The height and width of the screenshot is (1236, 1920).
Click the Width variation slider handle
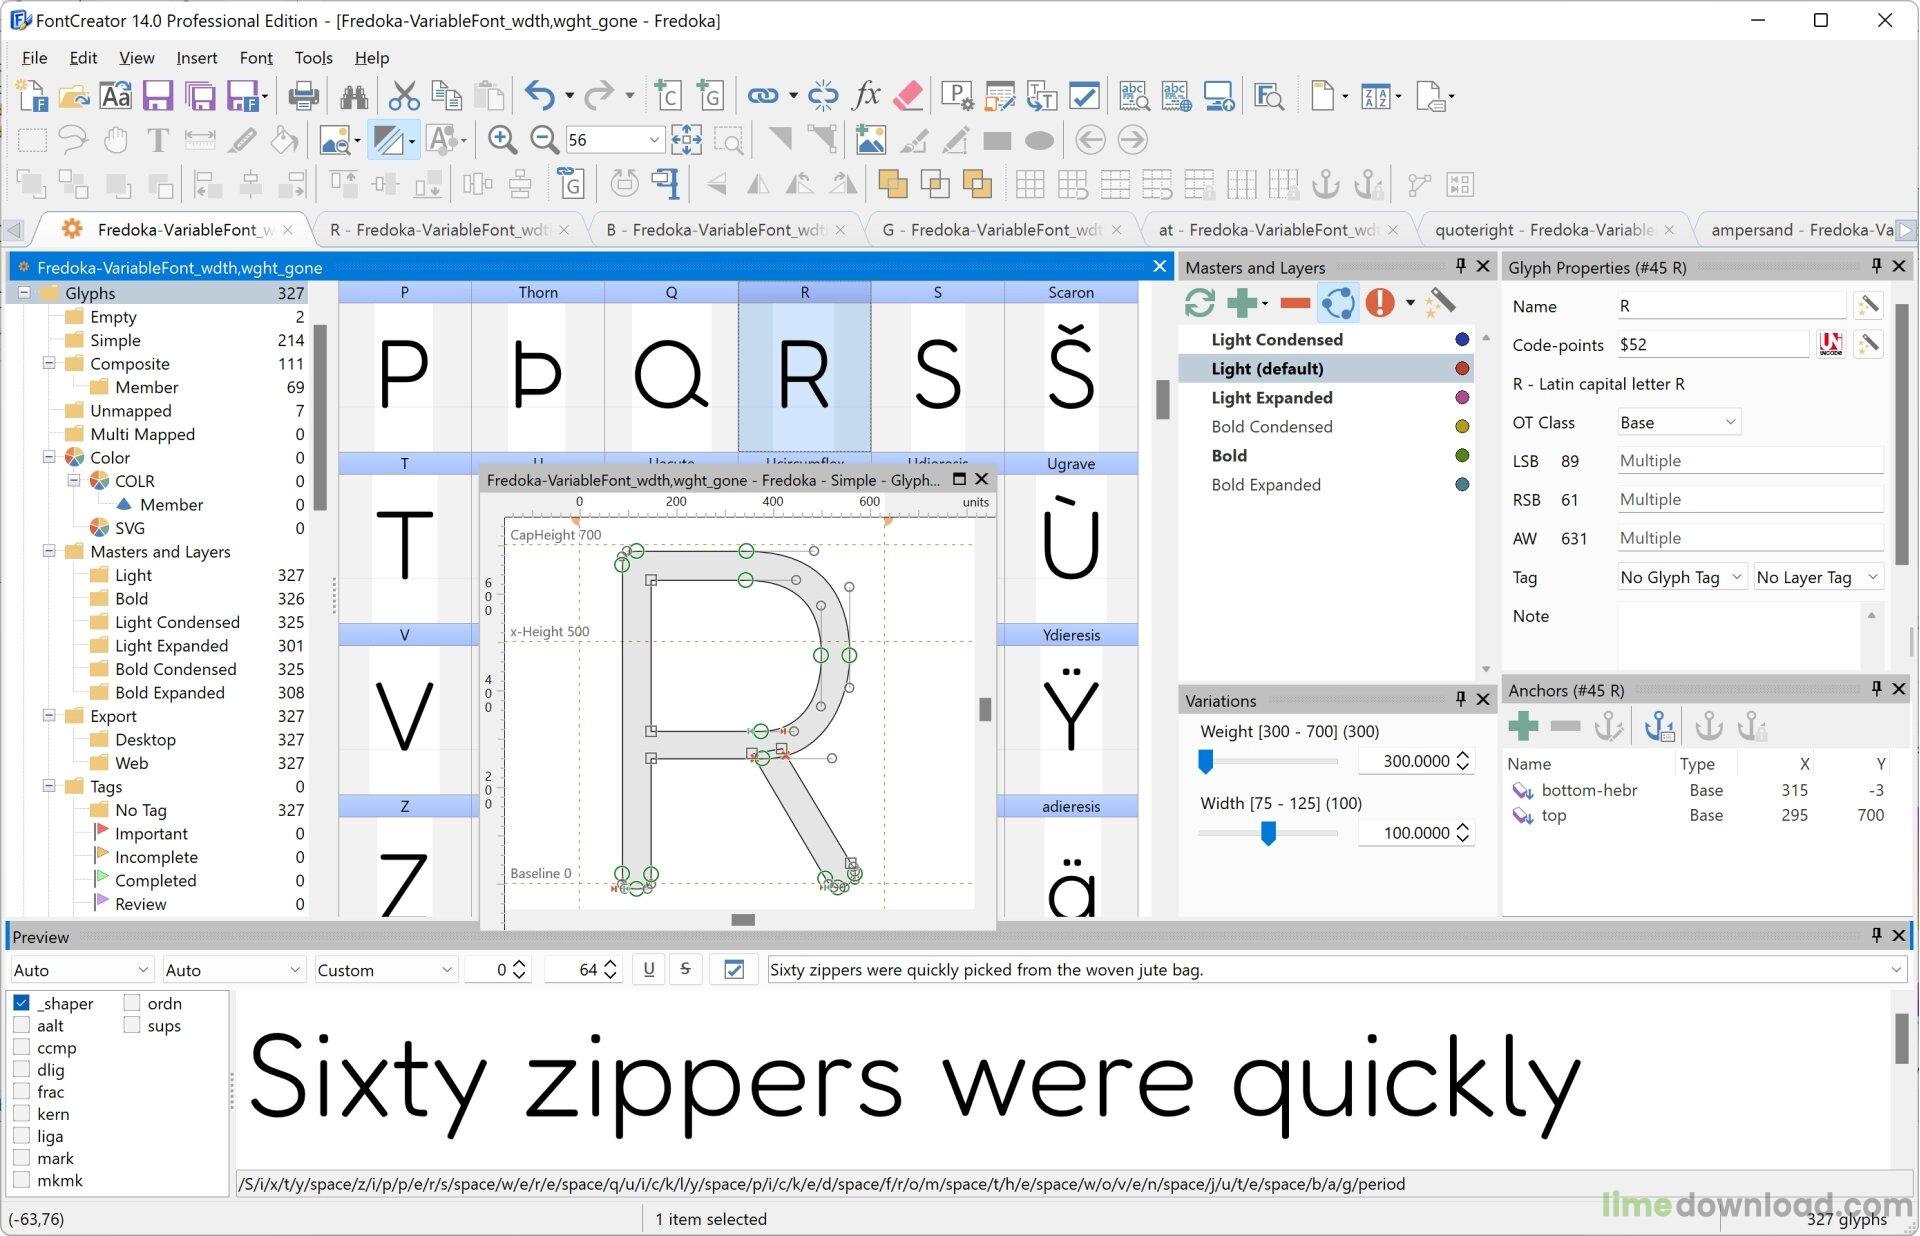(1268, 833)
